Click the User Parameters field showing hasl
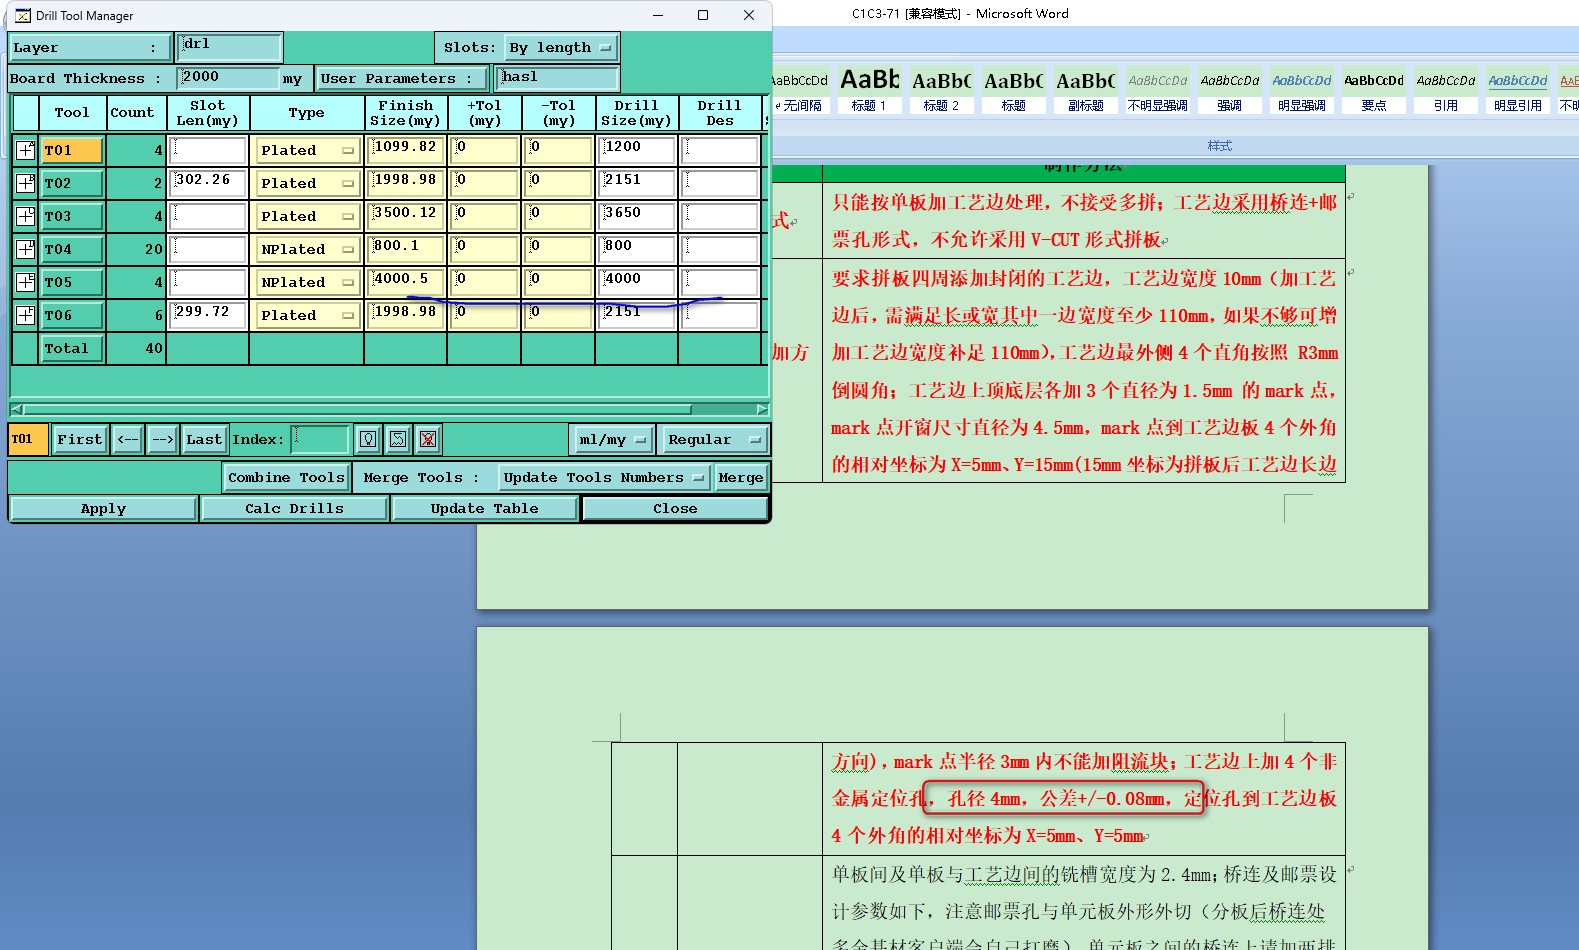 point(559,78)
